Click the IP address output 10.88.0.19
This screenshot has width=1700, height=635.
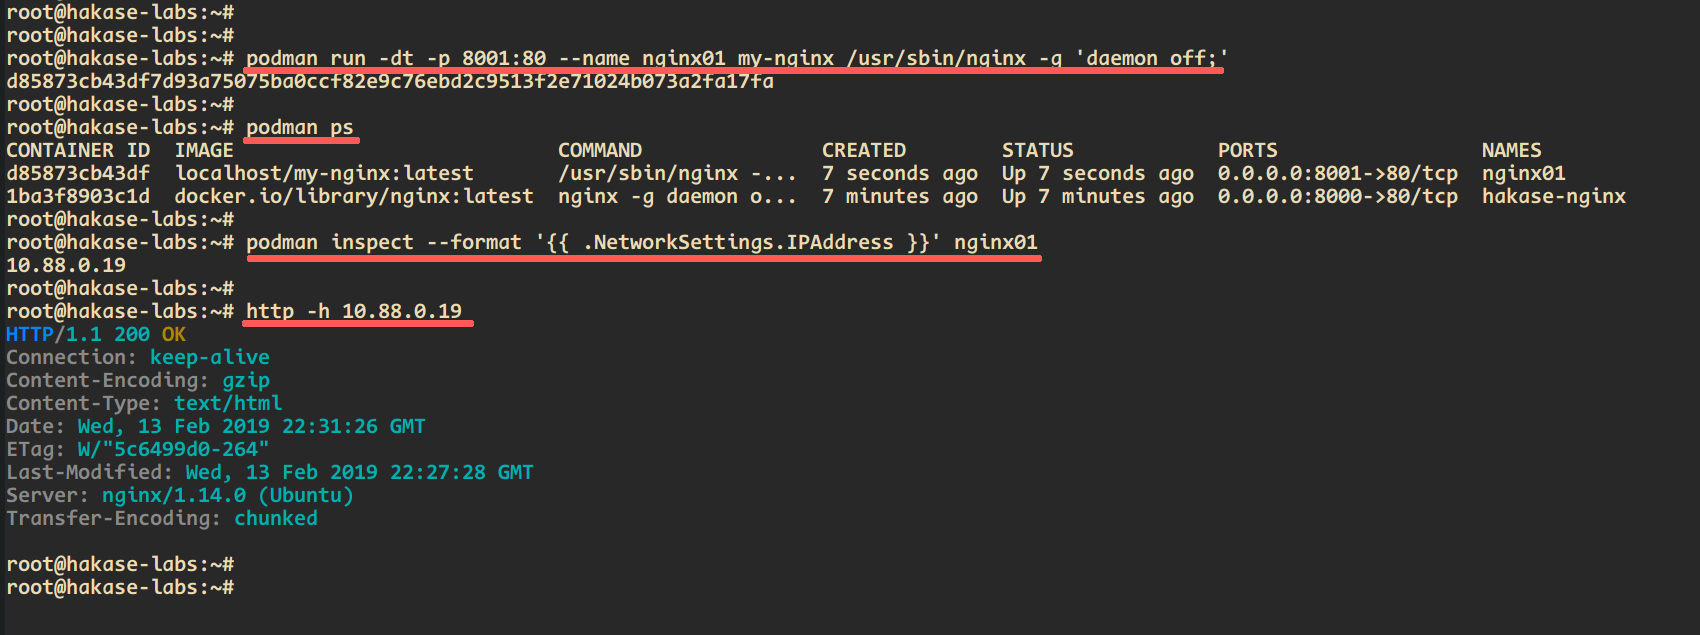66,265
